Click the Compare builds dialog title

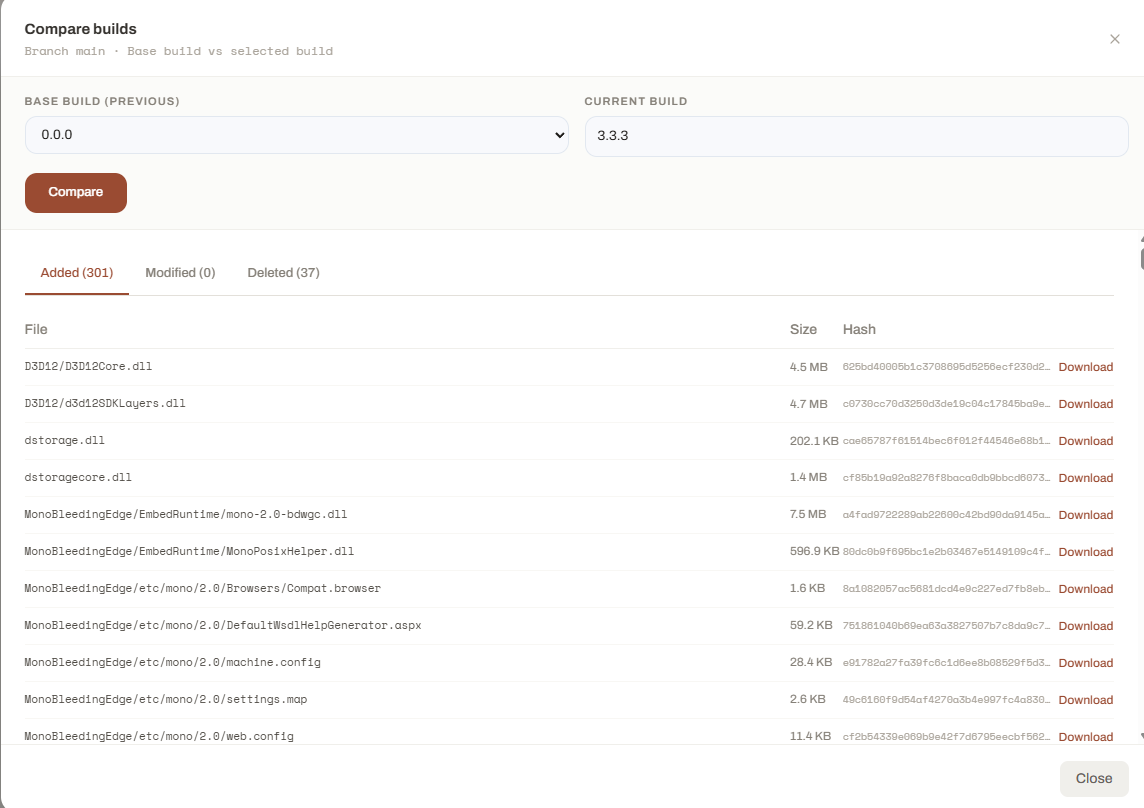(80, 29)
